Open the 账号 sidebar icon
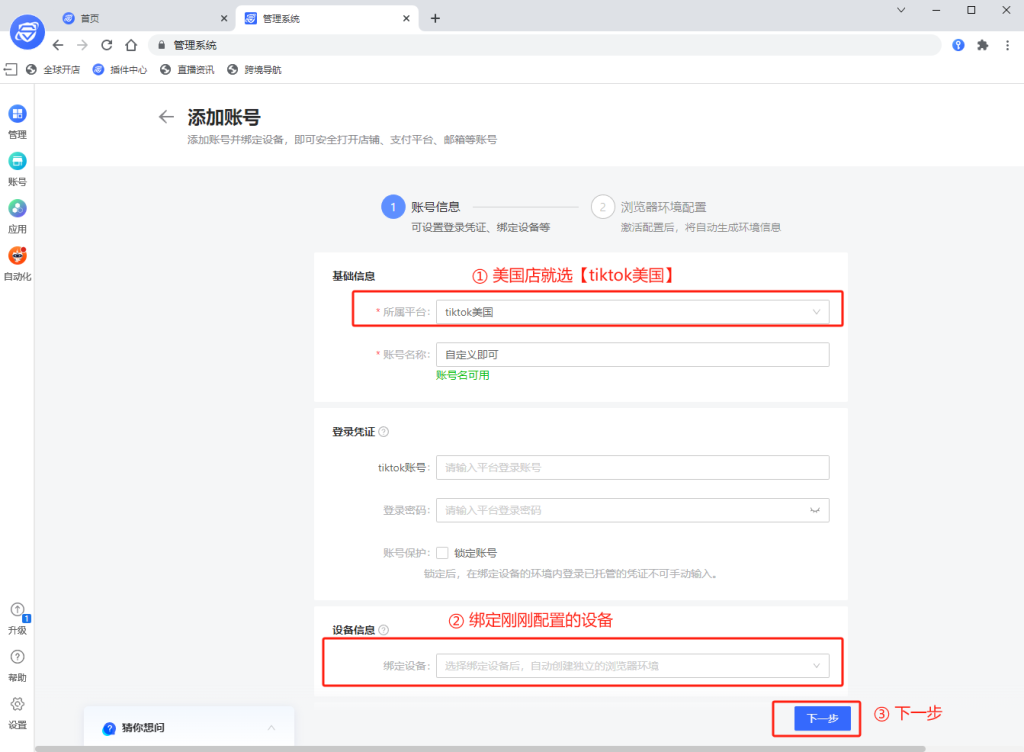Viewport: 1024px width, 752px height. (17, 161)
